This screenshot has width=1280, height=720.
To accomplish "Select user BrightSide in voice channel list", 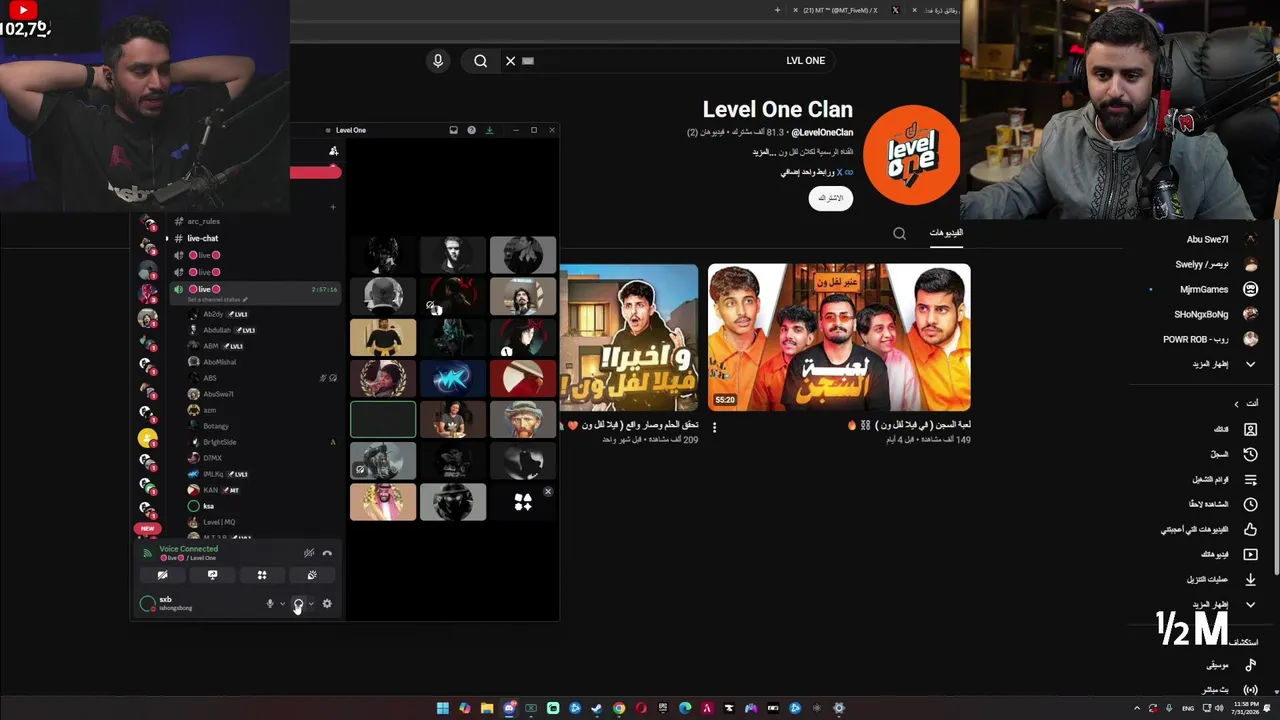I will (x=219, y=442).
